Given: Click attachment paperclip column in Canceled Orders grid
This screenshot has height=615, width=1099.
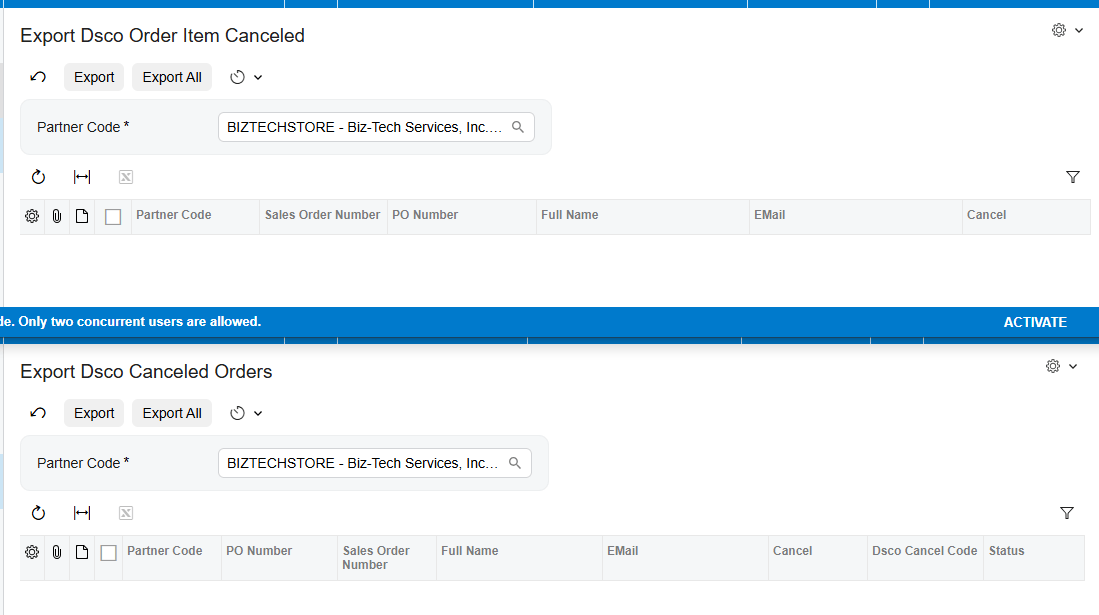Looking at the screenshot, I should (57, 552).
